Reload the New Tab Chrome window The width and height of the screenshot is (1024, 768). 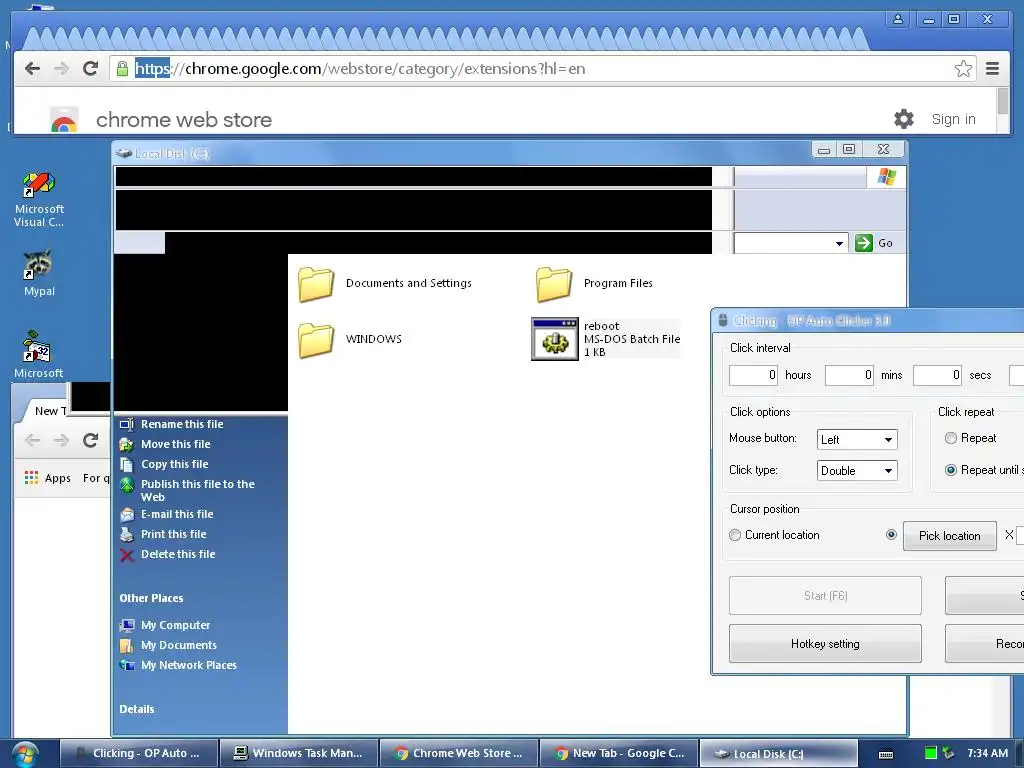click(91, 441)
